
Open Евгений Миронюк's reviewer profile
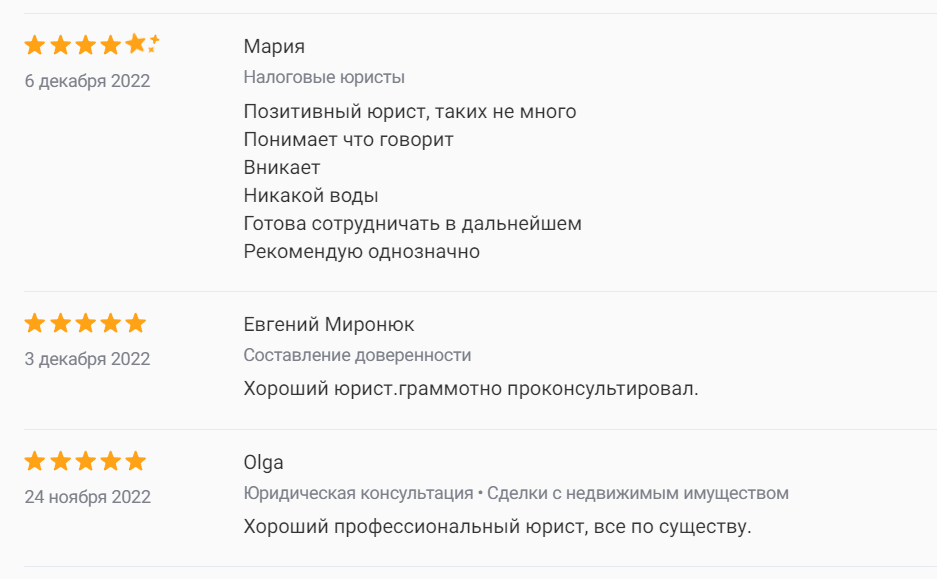coord(328,325)
